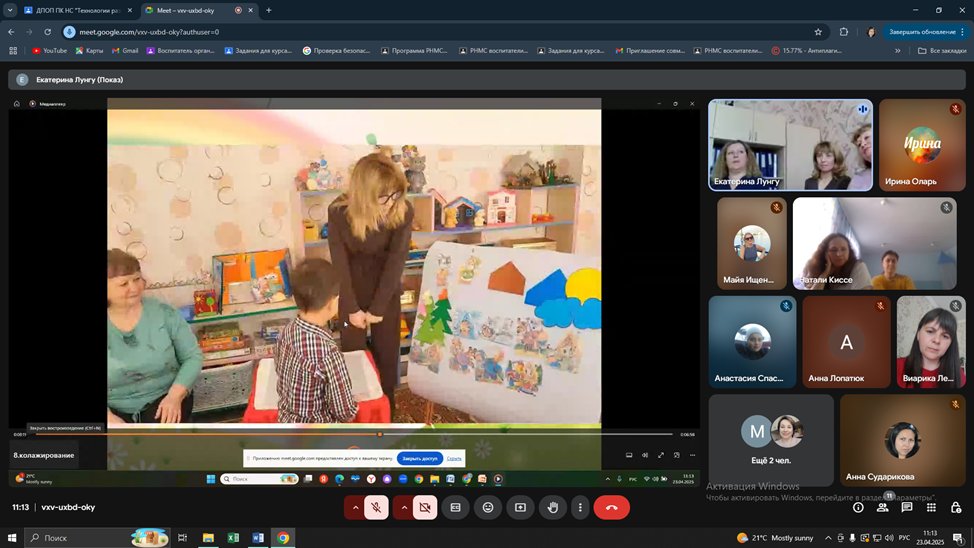Open the Проверка безопас... bookmark

[x=336, y=51]
